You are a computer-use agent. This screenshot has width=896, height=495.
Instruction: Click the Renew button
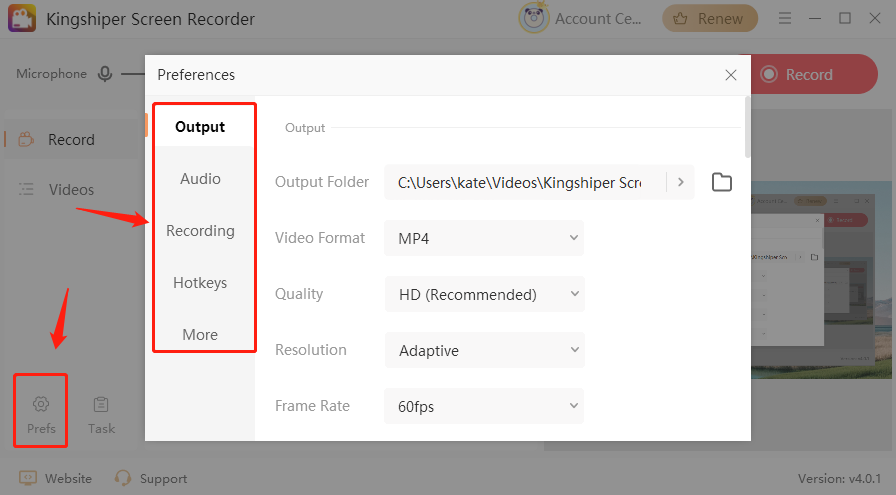pyautogui.click(x=710, y=18)
